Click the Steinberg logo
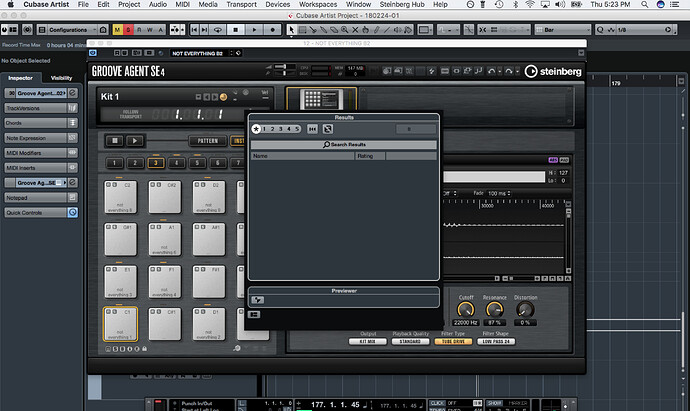The image size is (690, 411). [x=553, y=71]
